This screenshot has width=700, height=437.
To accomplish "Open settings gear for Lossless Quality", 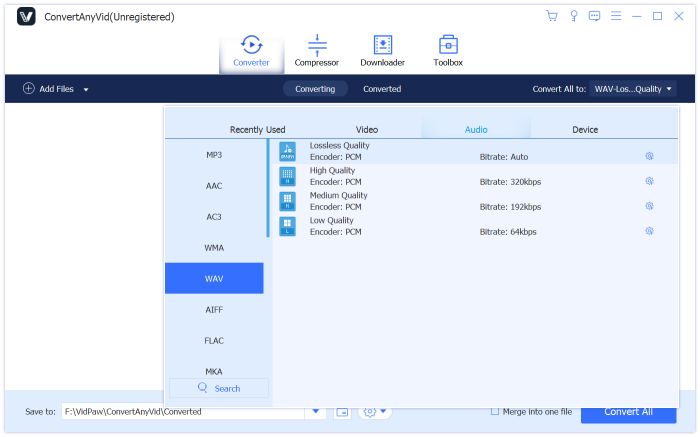I will click(x=649, y=156).
